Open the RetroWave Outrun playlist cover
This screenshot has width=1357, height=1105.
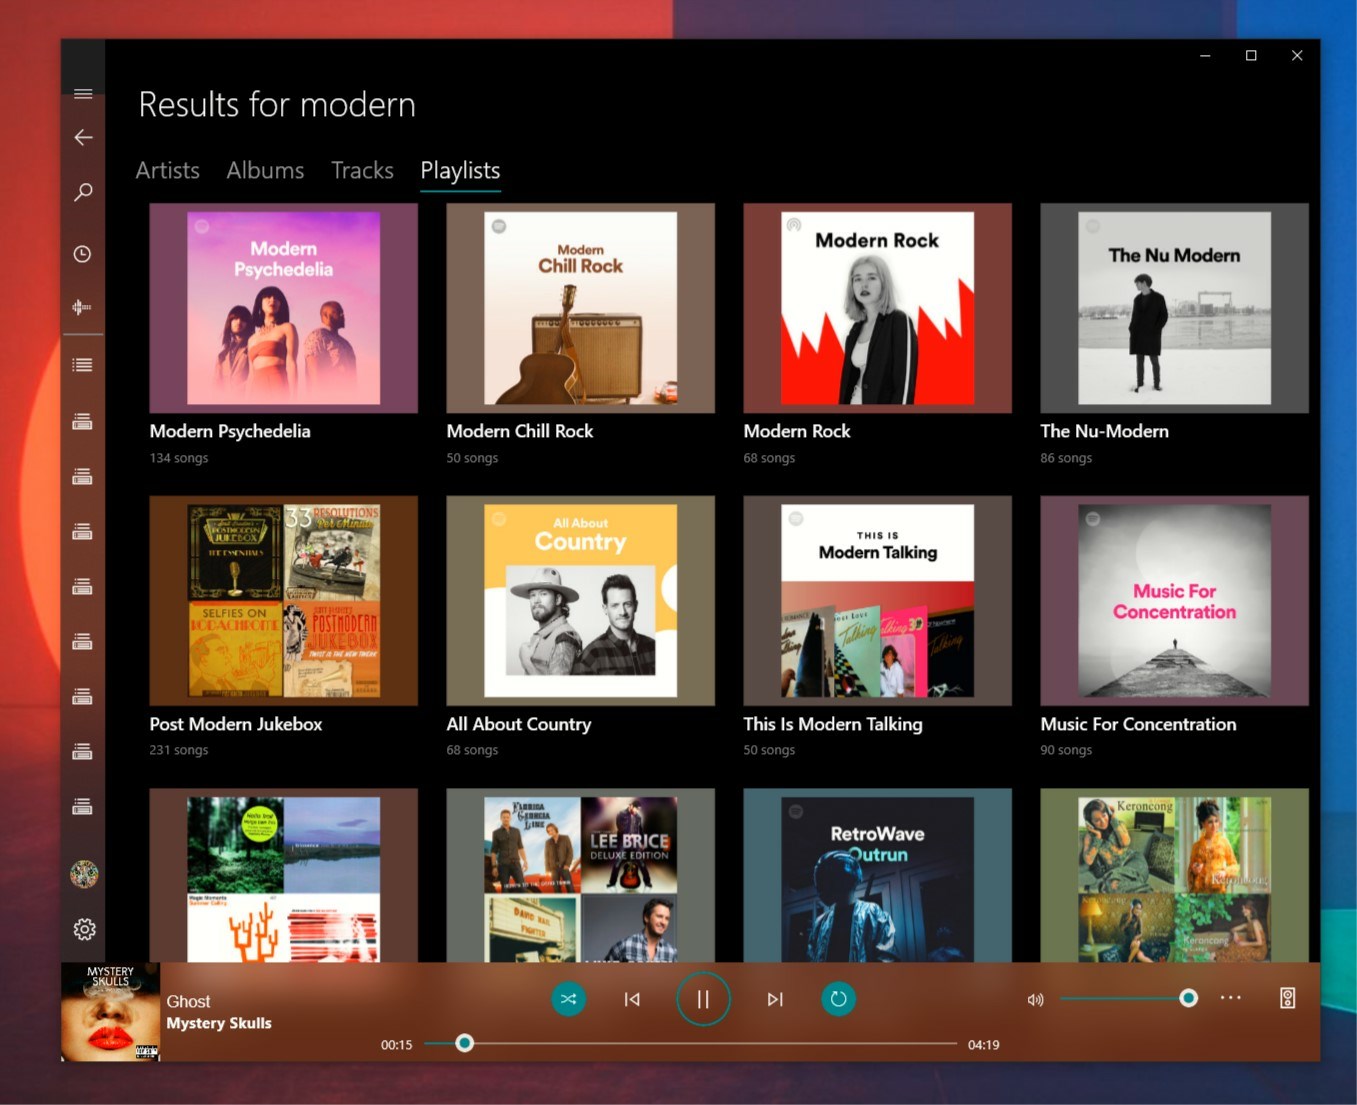pos(878,876)
